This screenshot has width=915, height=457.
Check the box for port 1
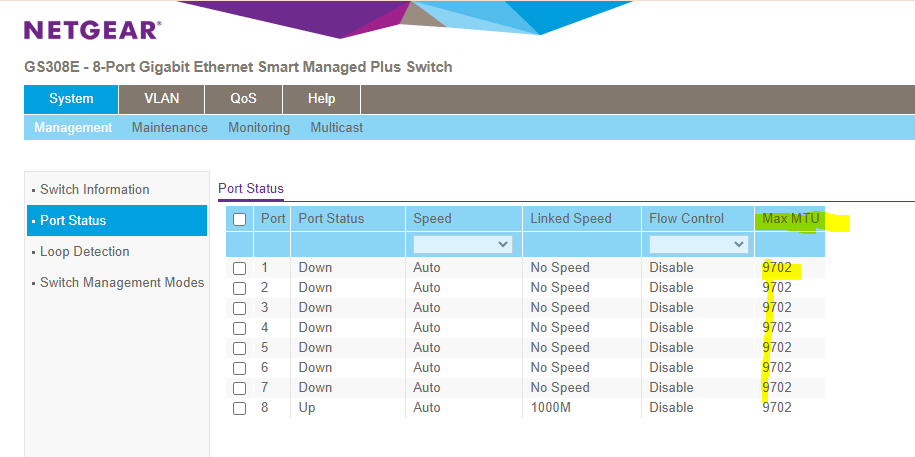pyautogui.click(x=239, y=268)
